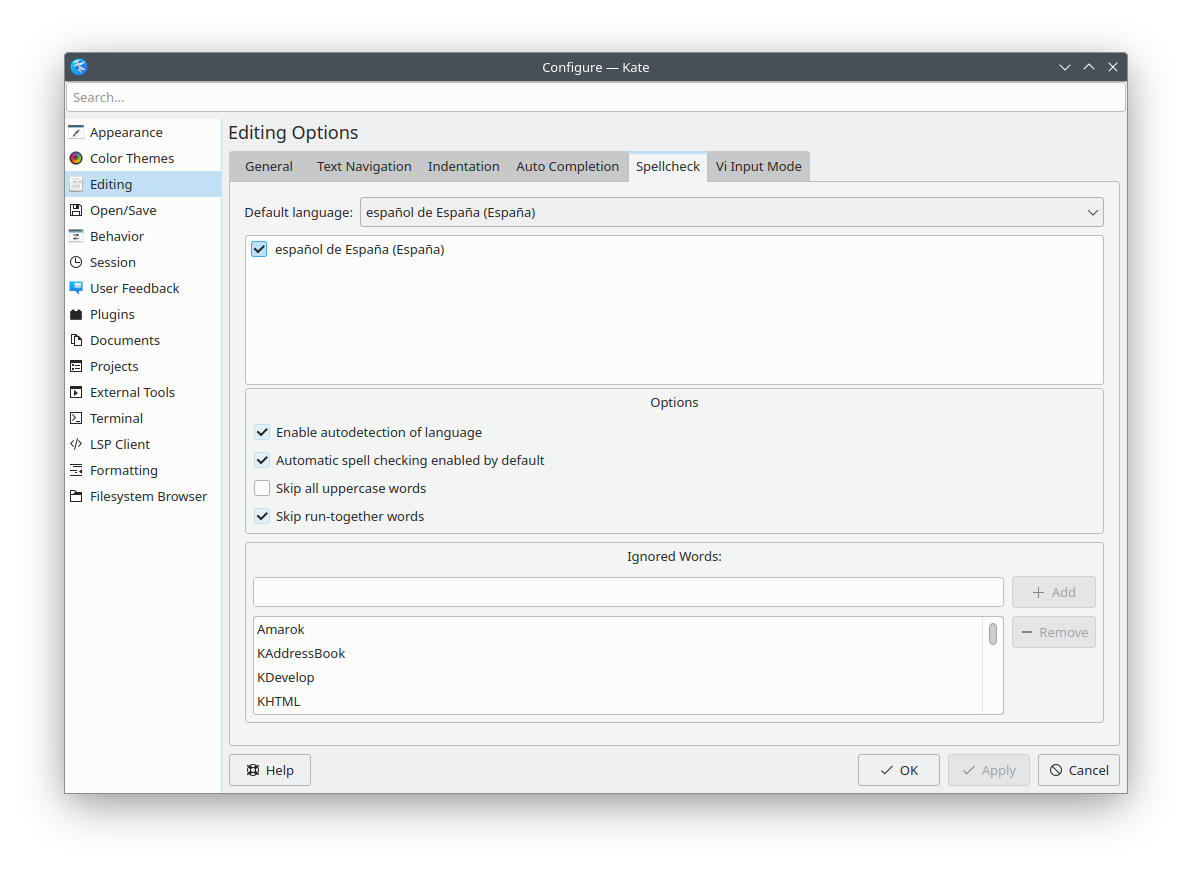1192x870 pixels.
Task: Switch to the Indentation tab
Action: tap(463, 166)
